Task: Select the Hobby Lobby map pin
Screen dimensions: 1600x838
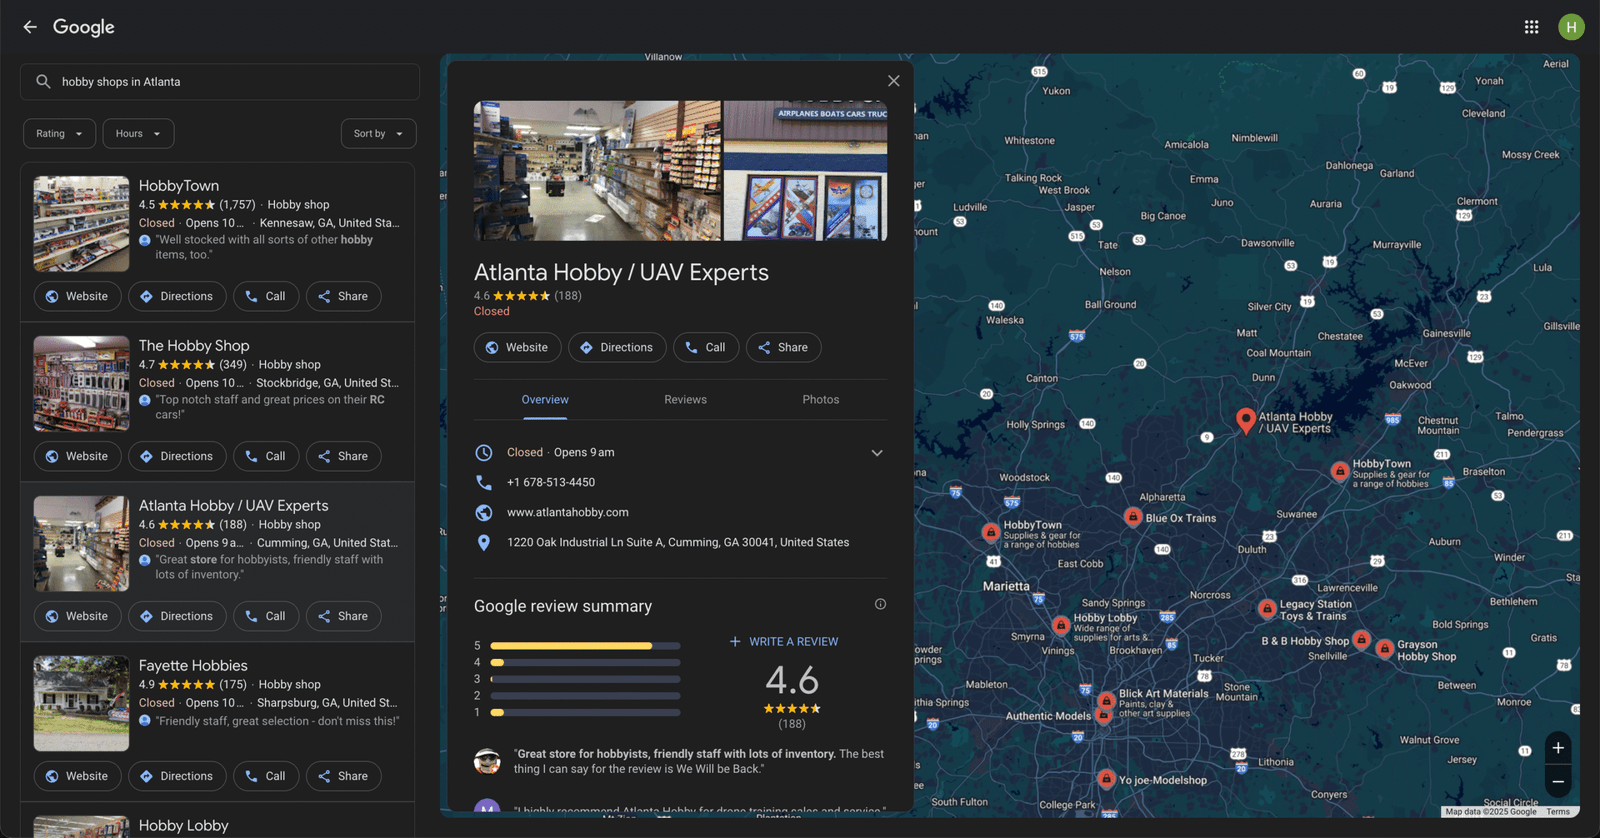Action: pyautogui.click(x=1061, y=625)
